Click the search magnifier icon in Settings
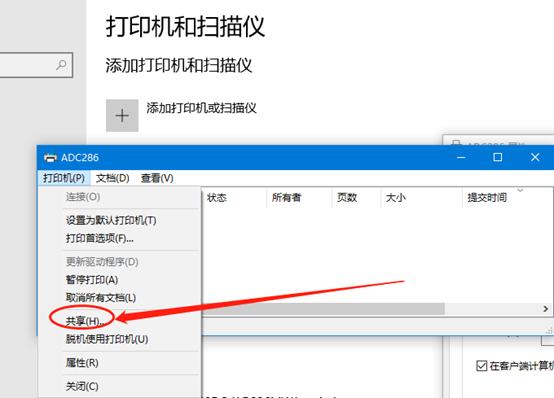This screenshot has width=554, height=398. click(61, 65)
